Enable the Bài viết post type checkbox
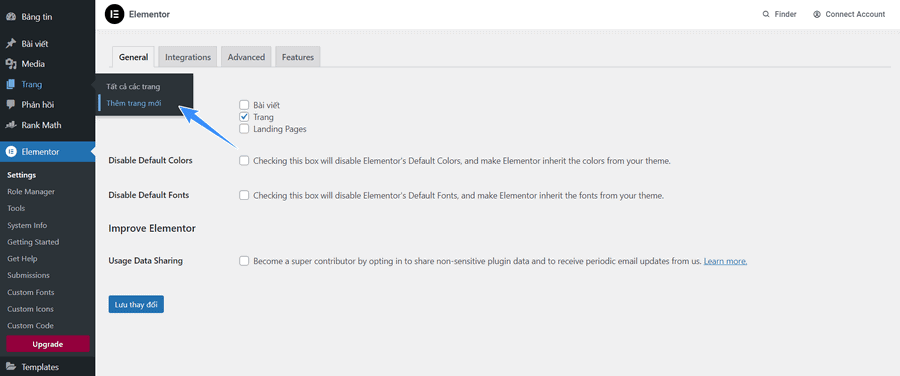Viewport: 900px width, 376px height. 244,105
